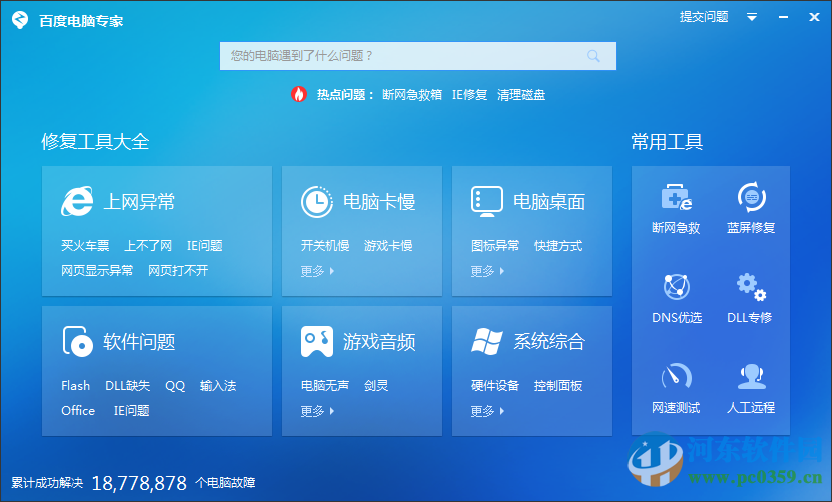The width and height of the screenshot is (832, 502).
Task: Select the Office fix link
Action: 78,411
